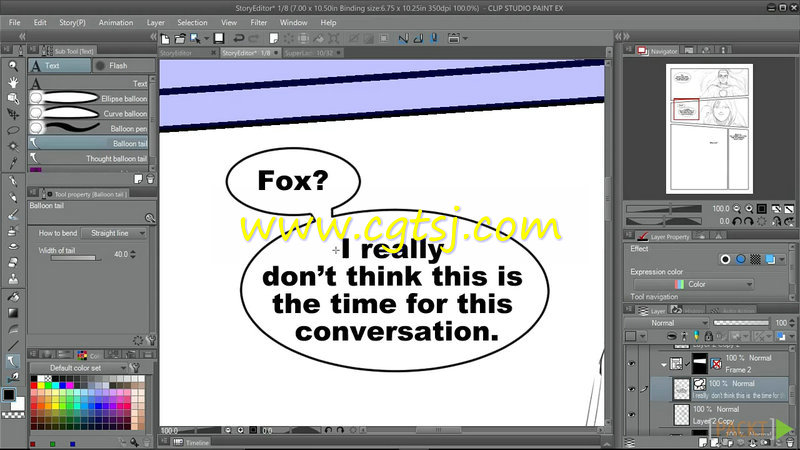Select the Eyedropper tool
The height and width of the screenshot is (450, 800).
(13, 163)
